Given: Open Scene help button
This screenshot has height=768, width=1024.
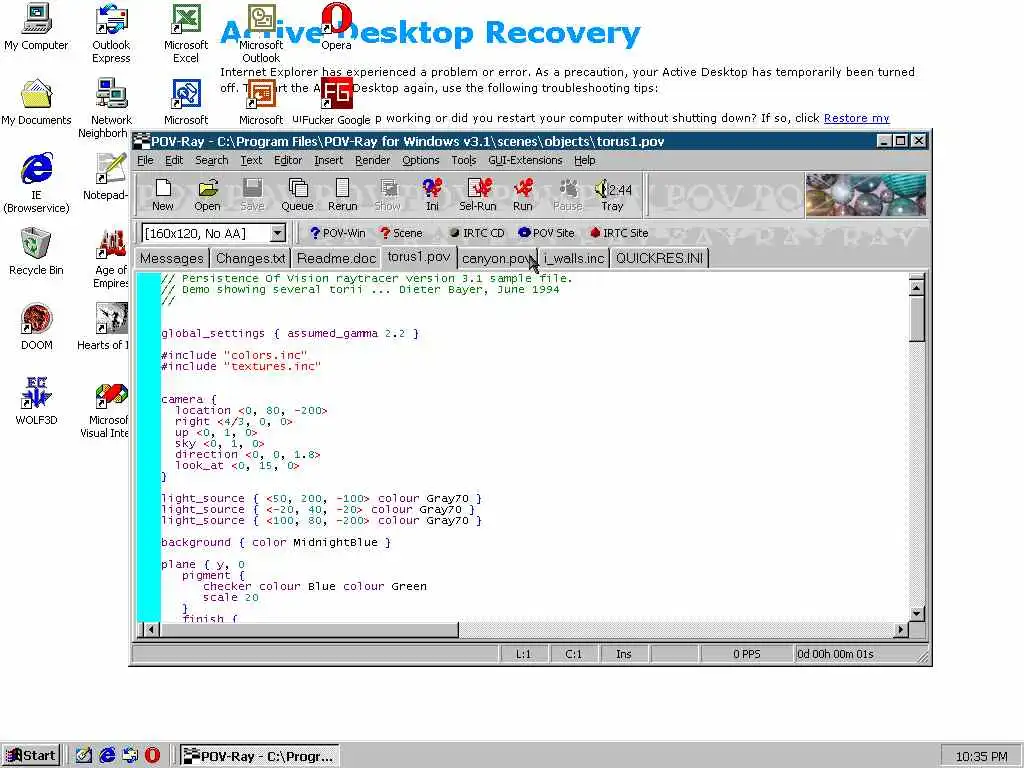Looking at the screenshot, I should [x=401, y=233].
